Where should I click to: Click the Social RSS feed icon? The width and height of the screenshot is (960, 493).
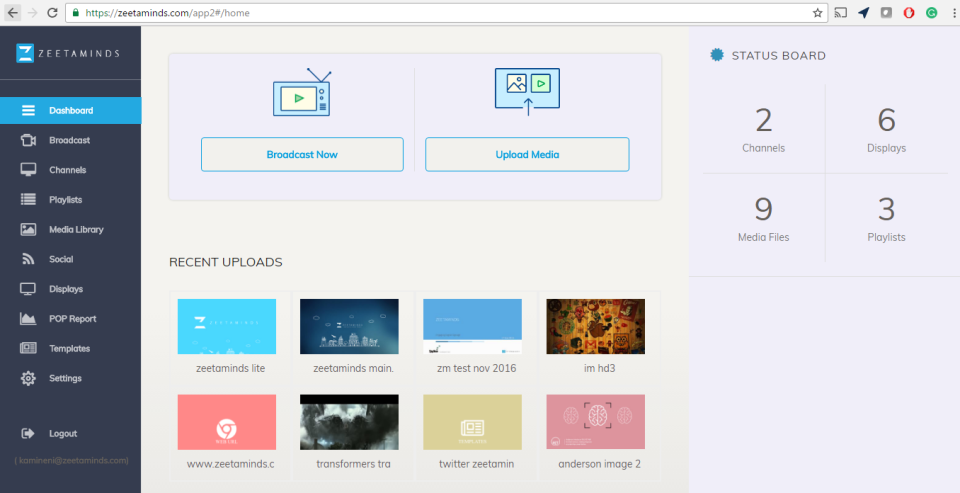28,259
